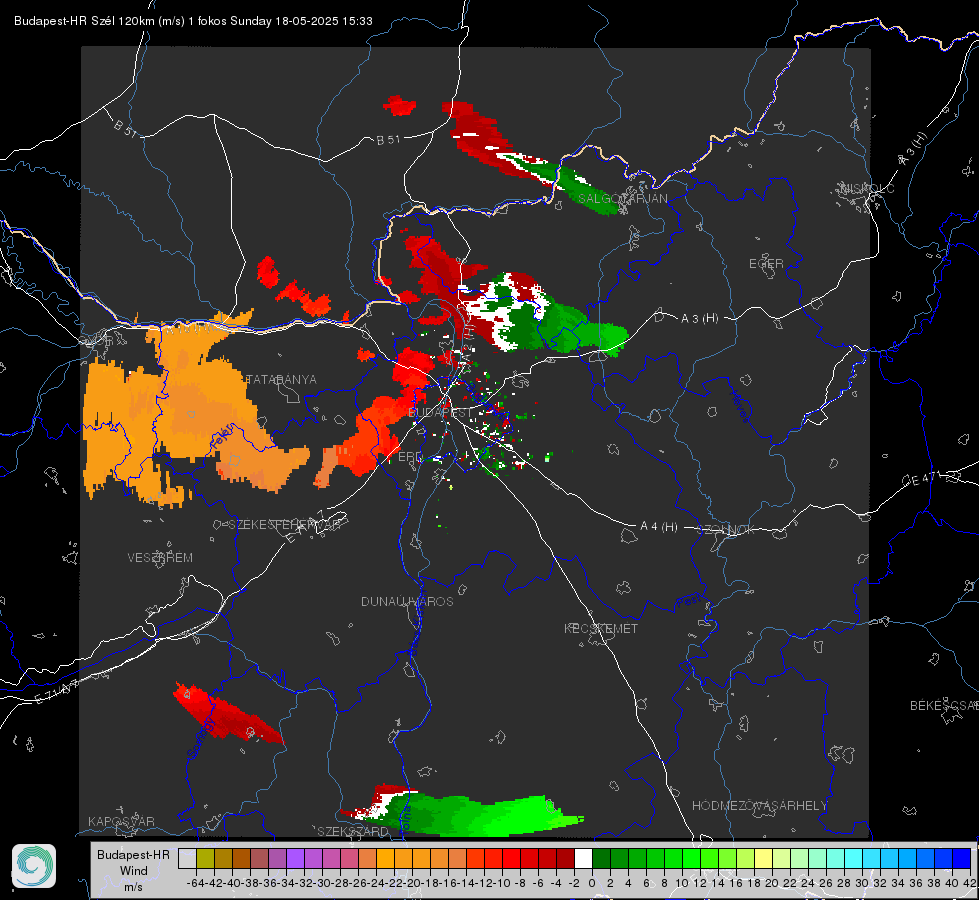Screen dimensions: 979x900
Task: Click the ERD town label
Action: point(410,457)
